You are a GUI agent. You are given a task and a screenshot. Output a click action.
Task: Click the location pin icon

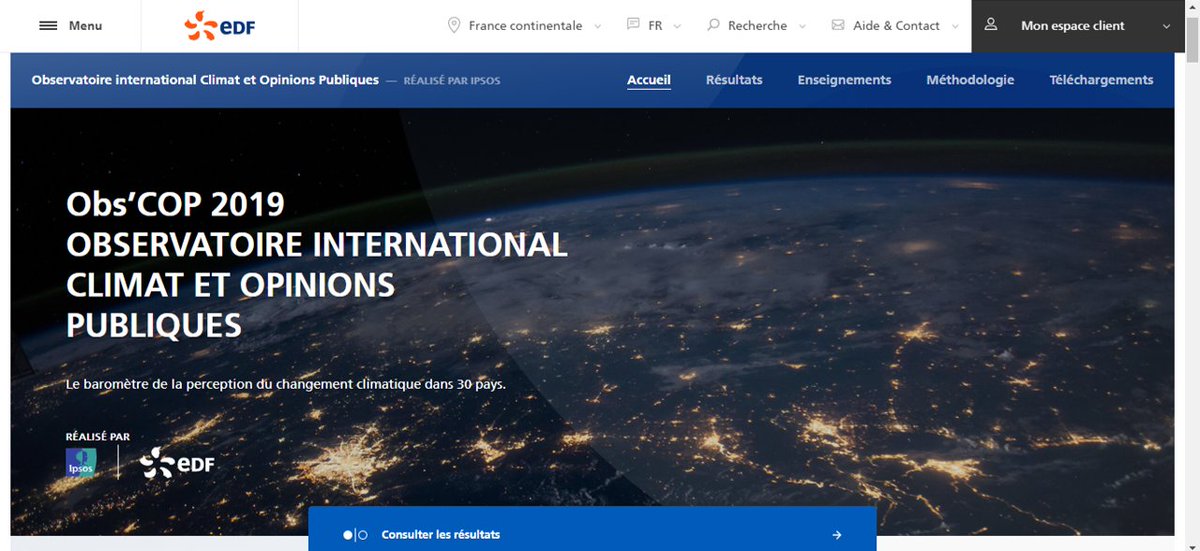click(454, 26)
